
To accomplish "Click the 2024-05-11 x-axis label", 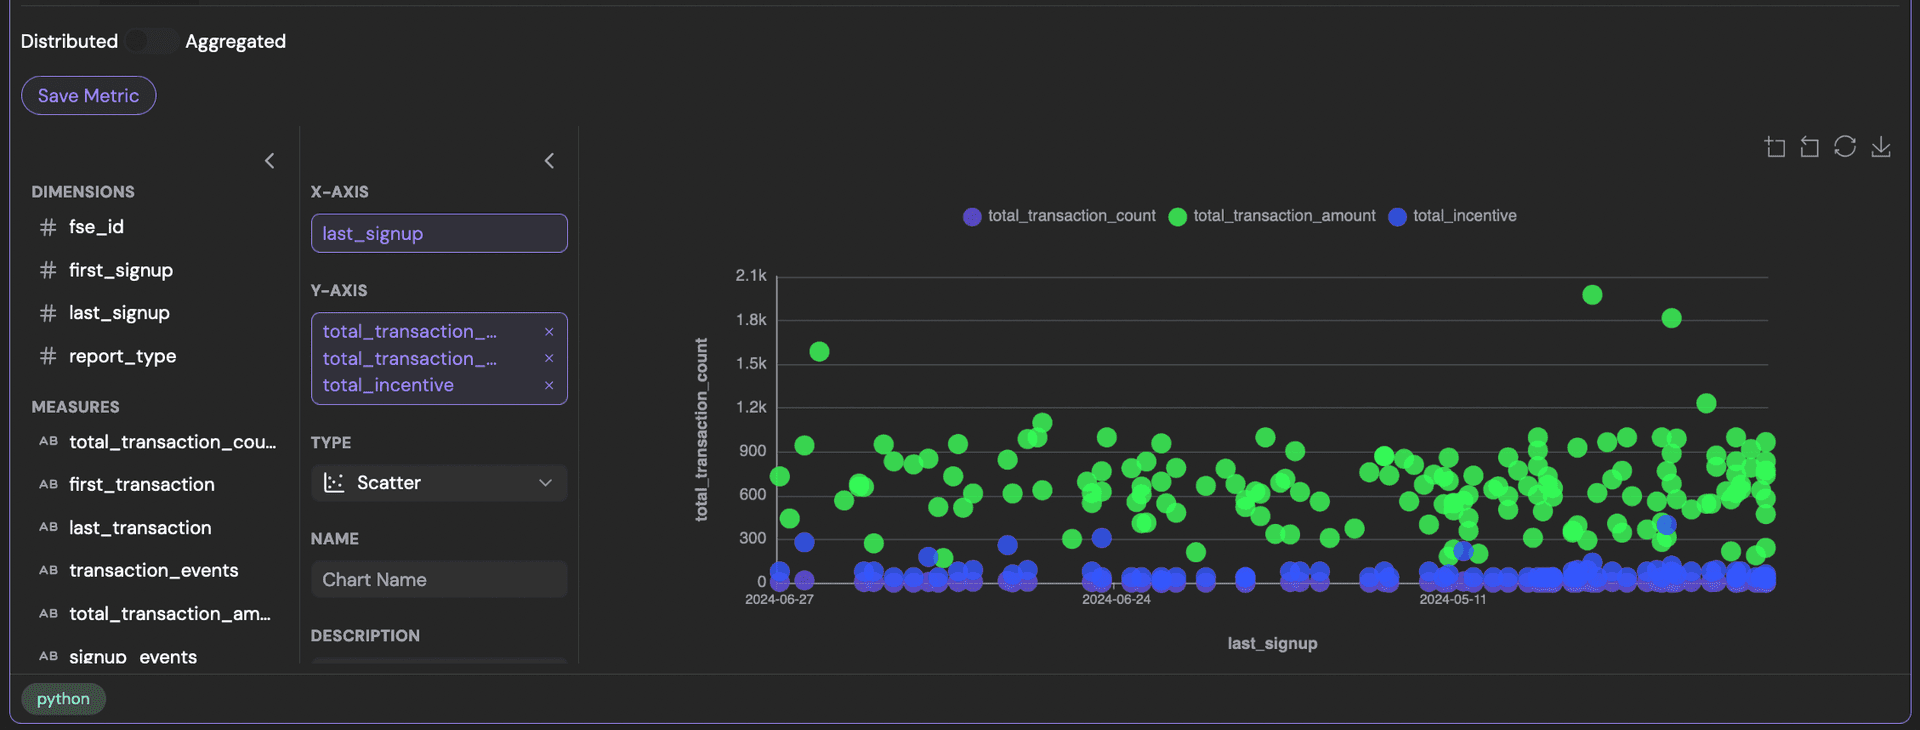I will pyautogui.click(x=1453, y=599).
